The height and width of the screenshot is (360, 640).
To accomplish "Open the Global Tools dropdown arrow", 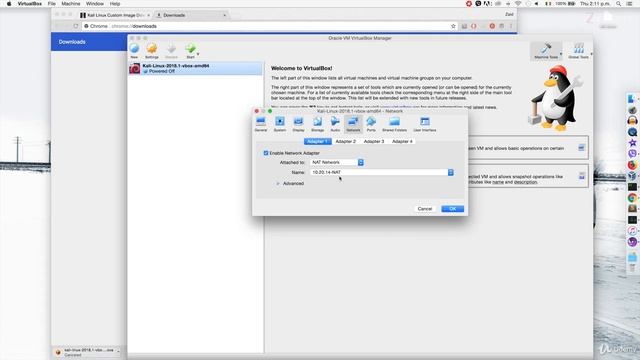I will coord(591,54).
